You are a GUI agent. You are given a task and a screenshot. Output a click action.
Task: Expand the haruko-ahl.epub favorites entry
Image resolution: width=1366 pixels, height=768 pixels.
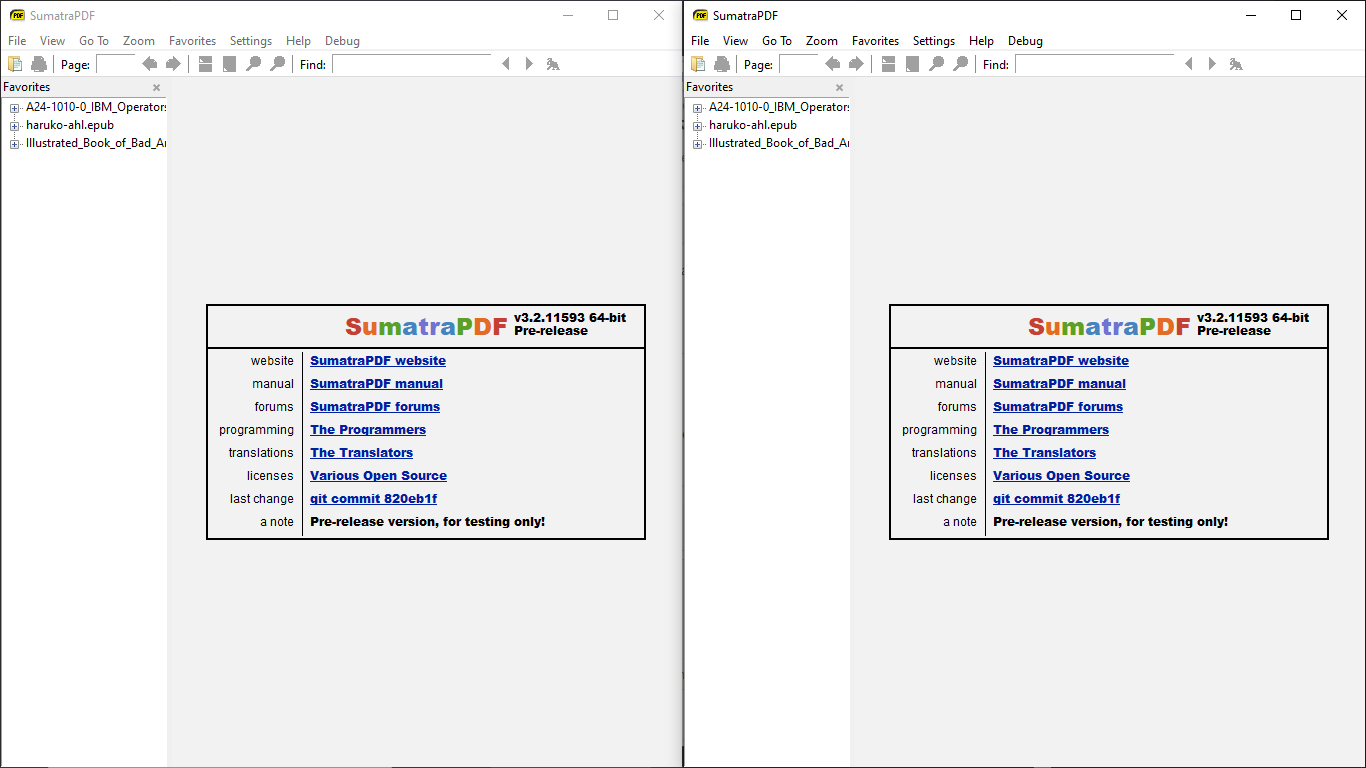tap(14, 125)
